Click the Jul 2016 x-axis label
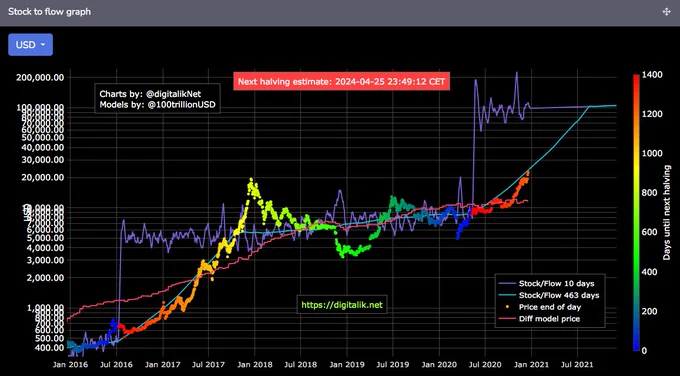The height and width of the screenshot is (376, 680). [116, 365]
